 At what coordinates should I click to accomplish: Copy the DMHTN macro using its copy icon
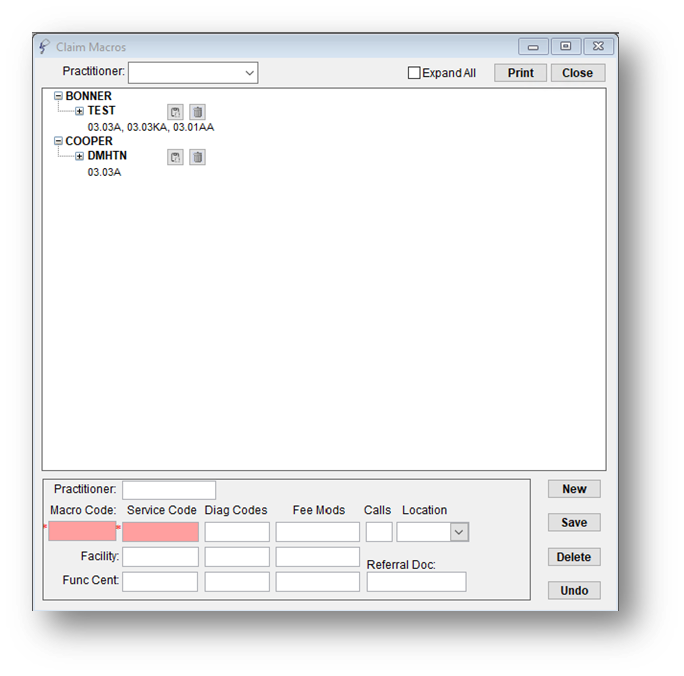coord(175,157)
